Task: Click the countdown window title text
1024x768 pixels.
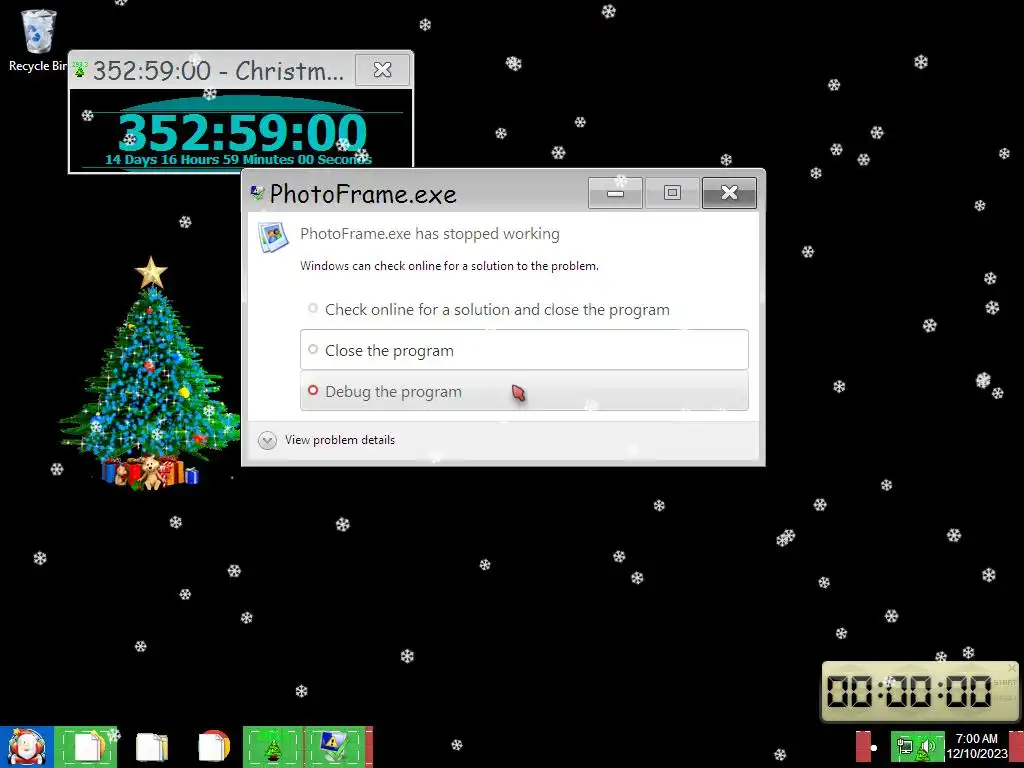Action: 218,71
